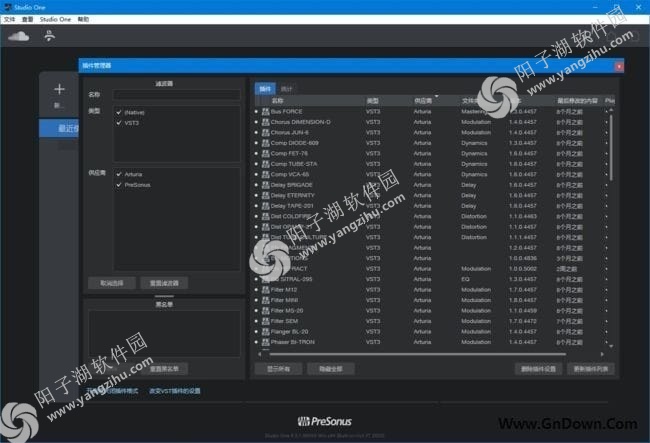This screenshot has height=443, width=650.
Task: Toggle visibility dot for Comp FET-76
Action: pos(256,153)
